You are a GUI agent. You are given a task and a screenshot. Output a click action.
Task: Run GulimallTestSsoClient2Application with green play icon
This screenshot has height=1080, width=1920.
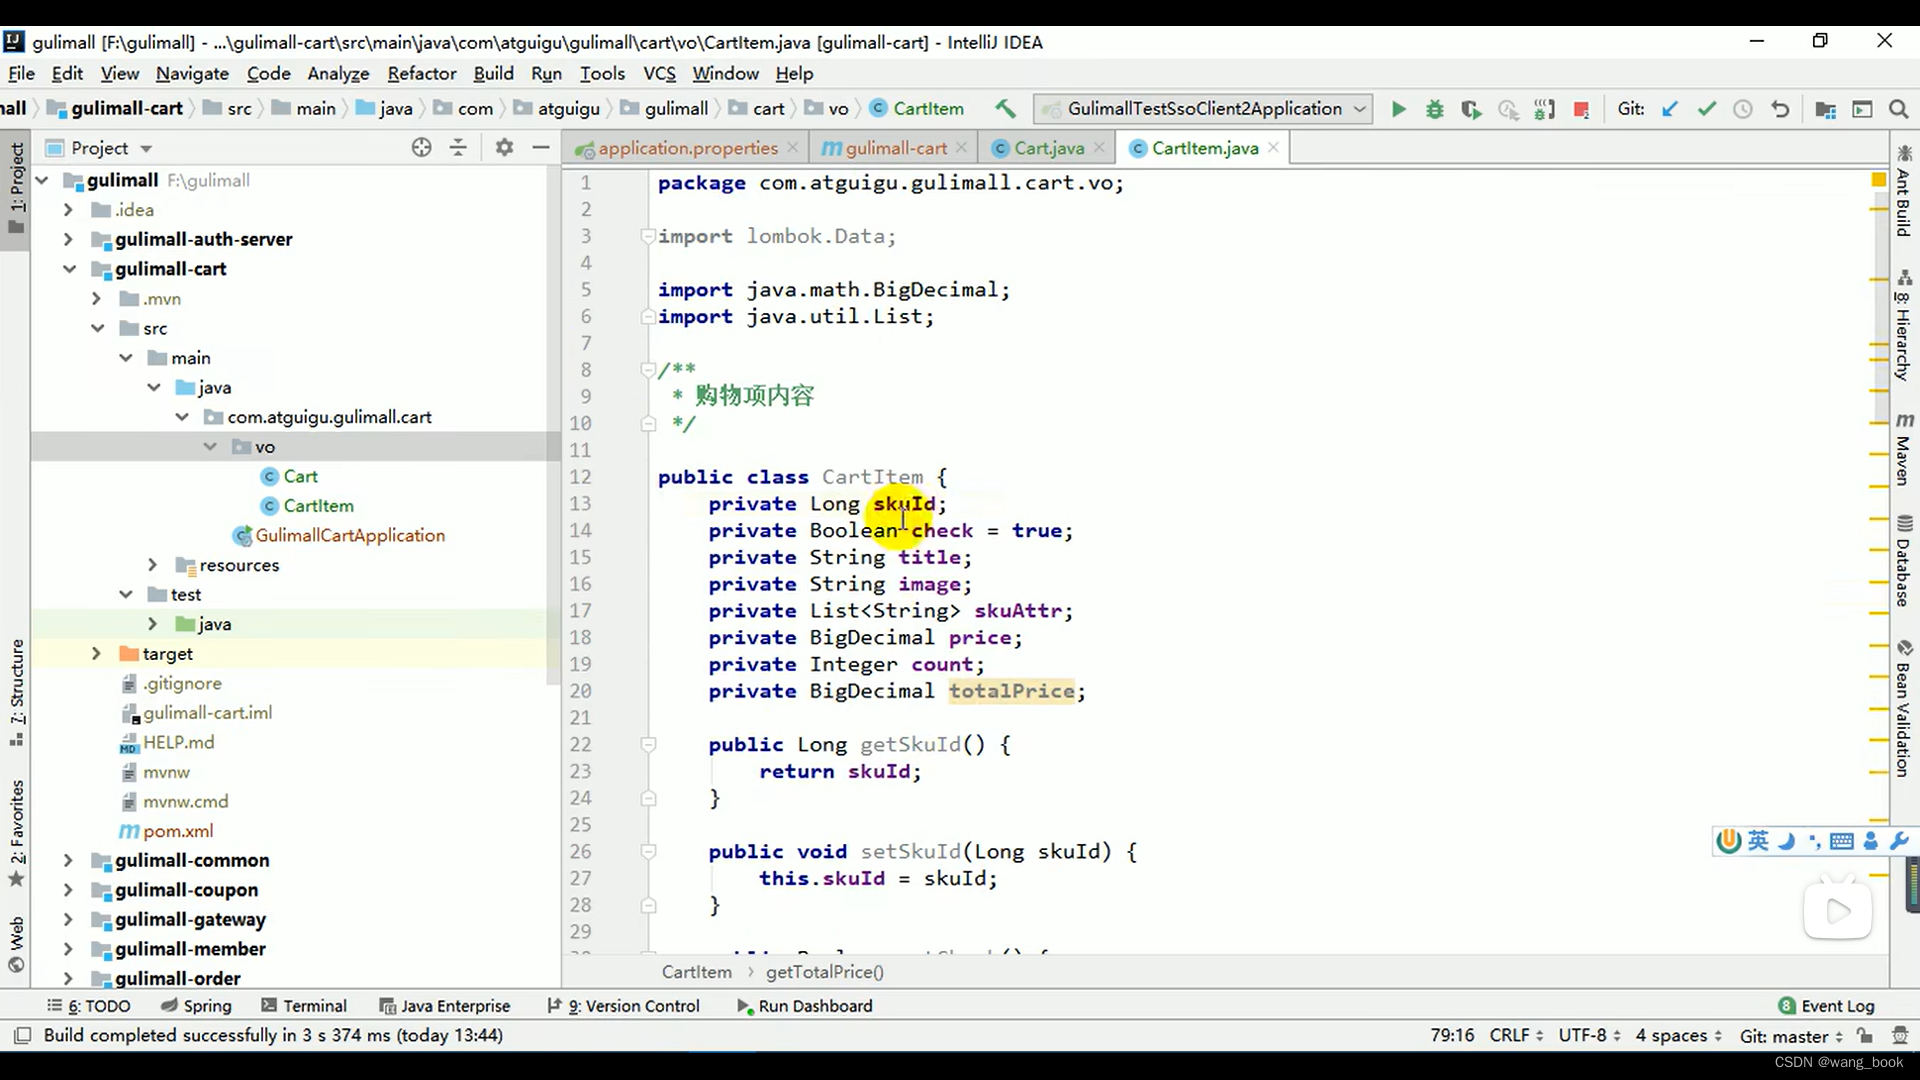pos(1398,109)
